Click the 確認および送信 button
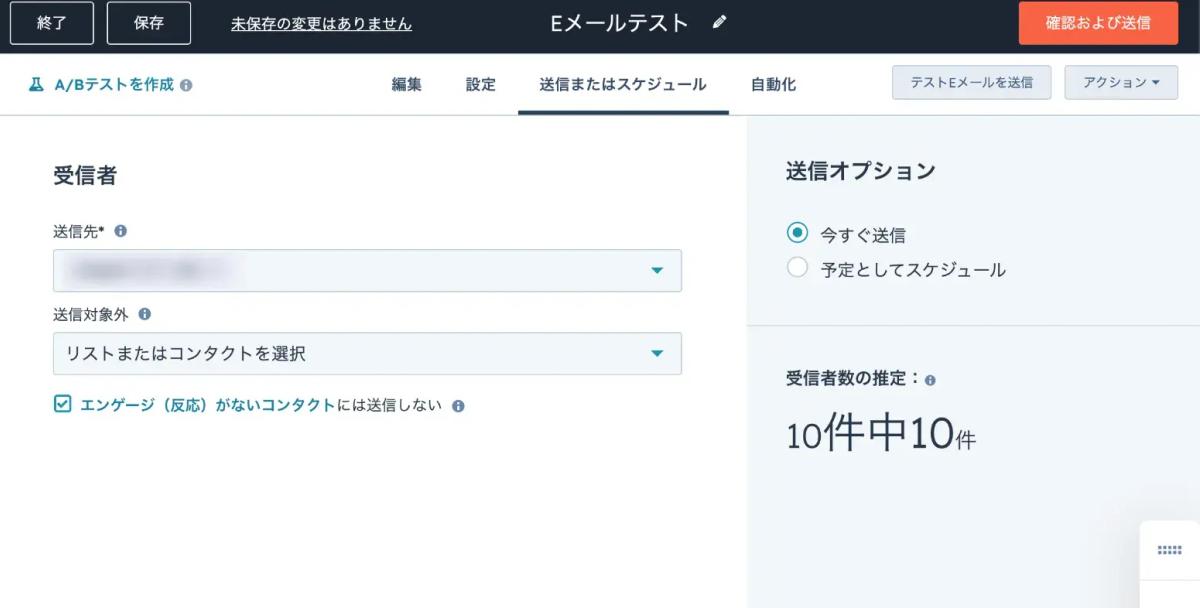This screenshot has height=608, width=1200. [x=1098, y=23]
